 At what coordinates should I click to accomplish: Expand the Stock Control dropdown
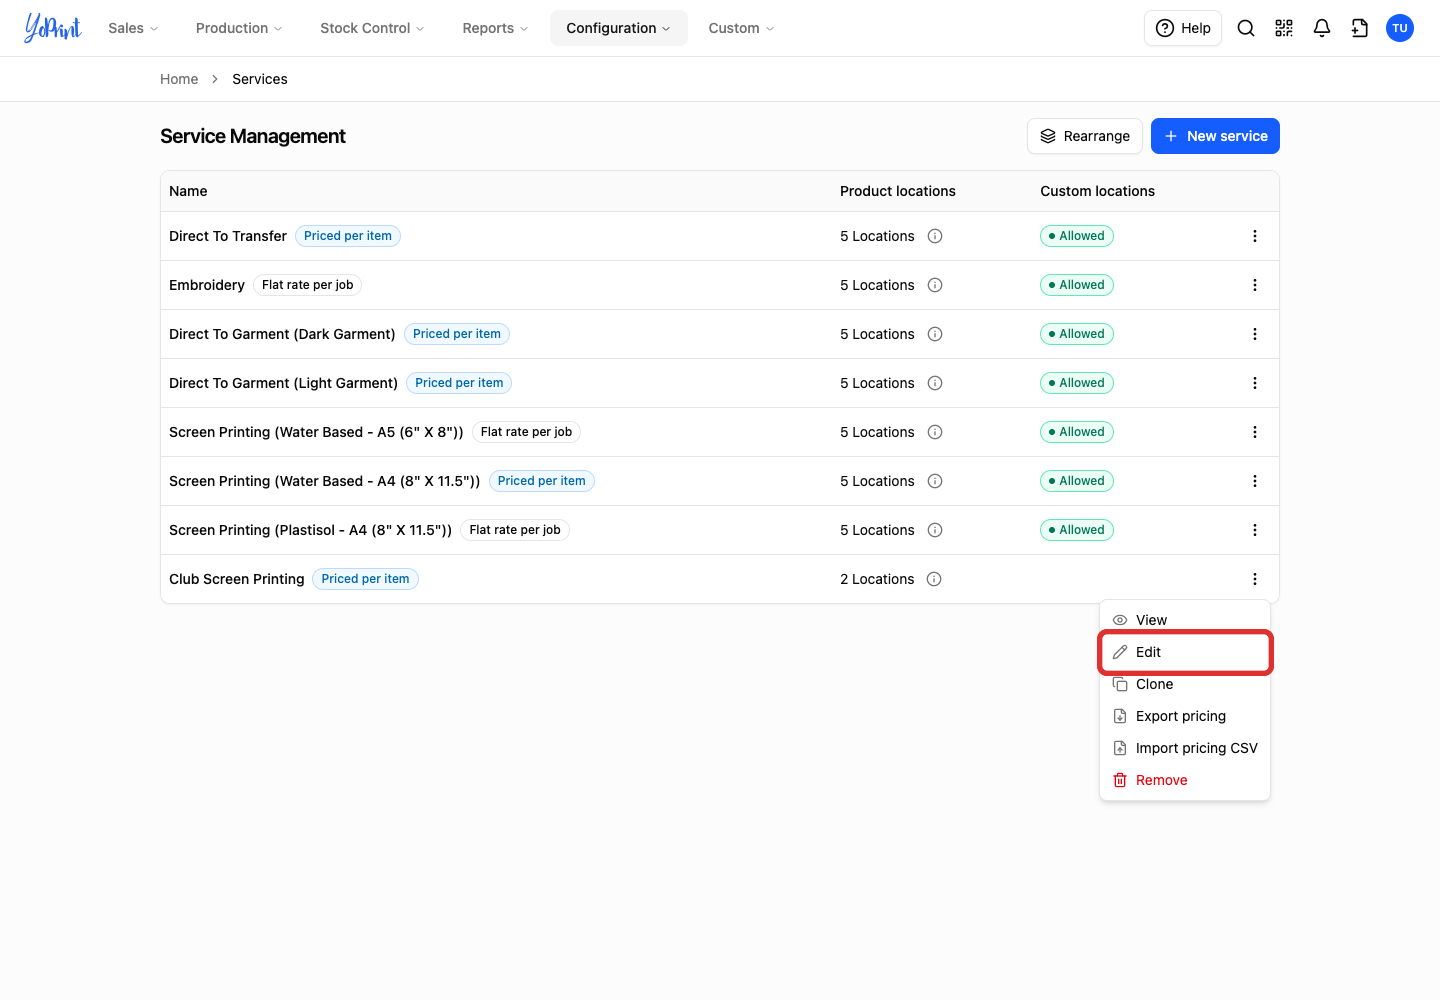(372, 28)
